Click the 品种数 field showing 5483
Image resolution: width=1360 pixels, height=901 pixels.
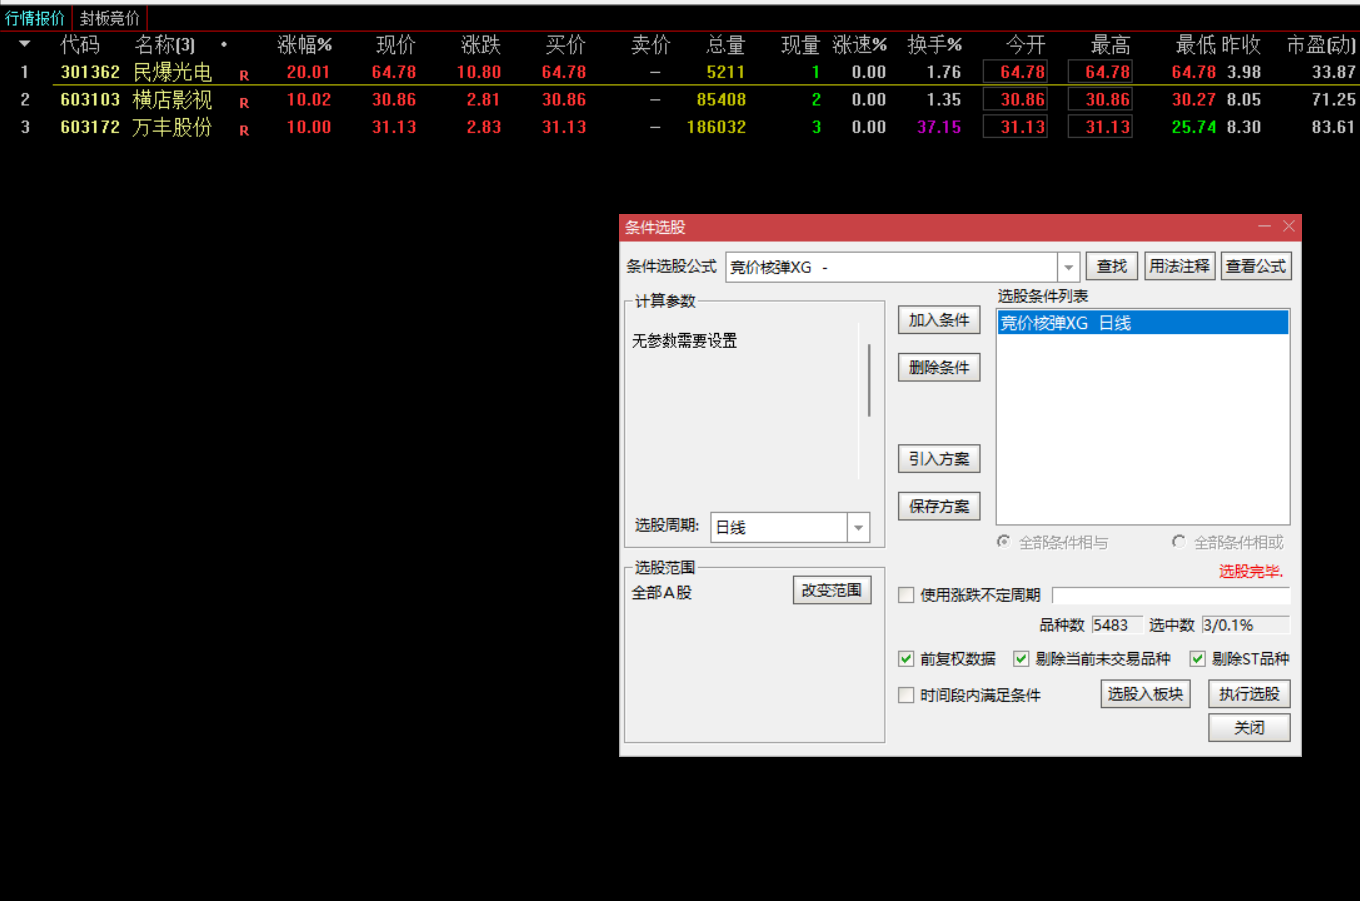pos(1116,625)
